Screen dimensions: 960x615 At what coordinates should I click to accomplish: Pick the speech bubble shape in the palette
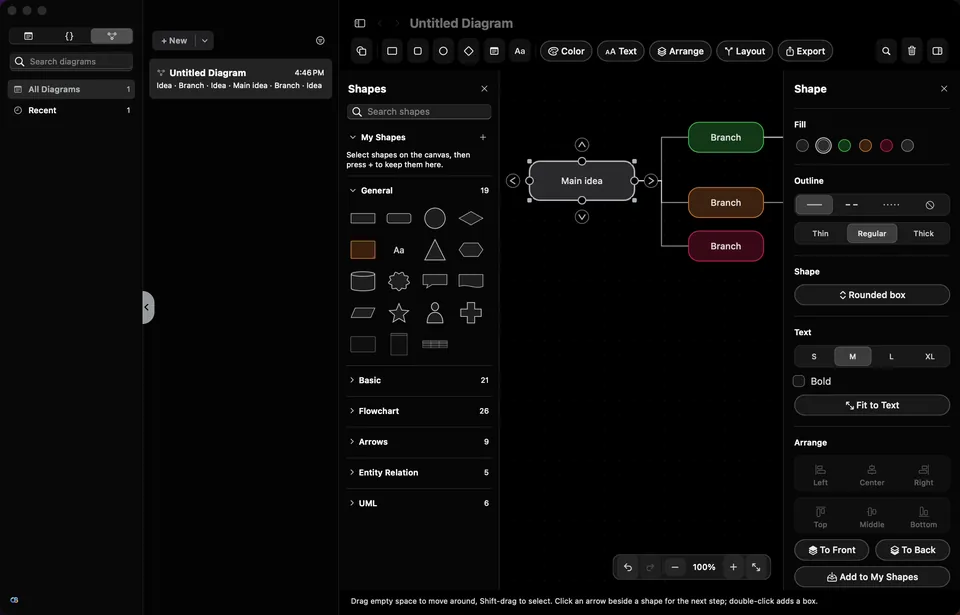(x=435, y=281)
